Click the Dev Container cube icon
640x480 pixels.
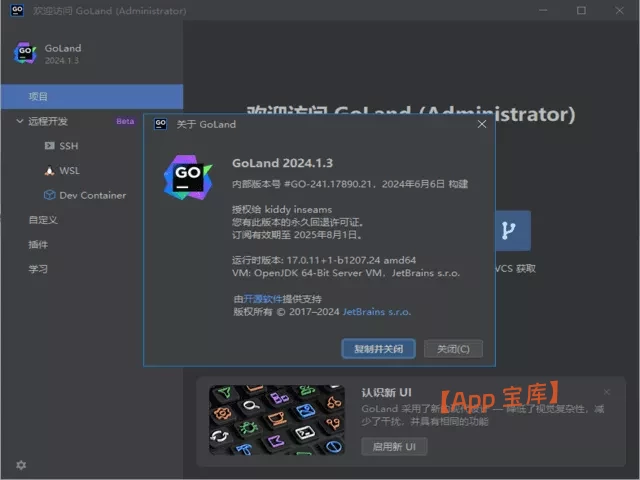point(49,195)
